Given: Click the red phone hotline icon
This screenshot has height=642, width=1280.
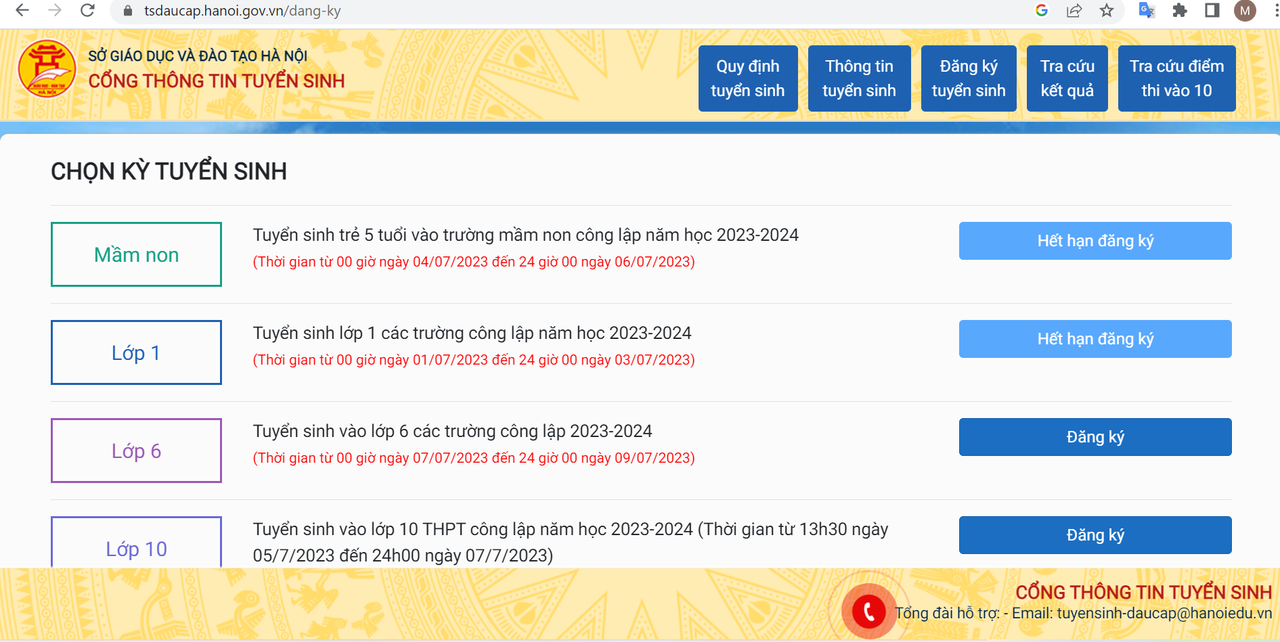Looking at the screenshot, I should (868, 610).
